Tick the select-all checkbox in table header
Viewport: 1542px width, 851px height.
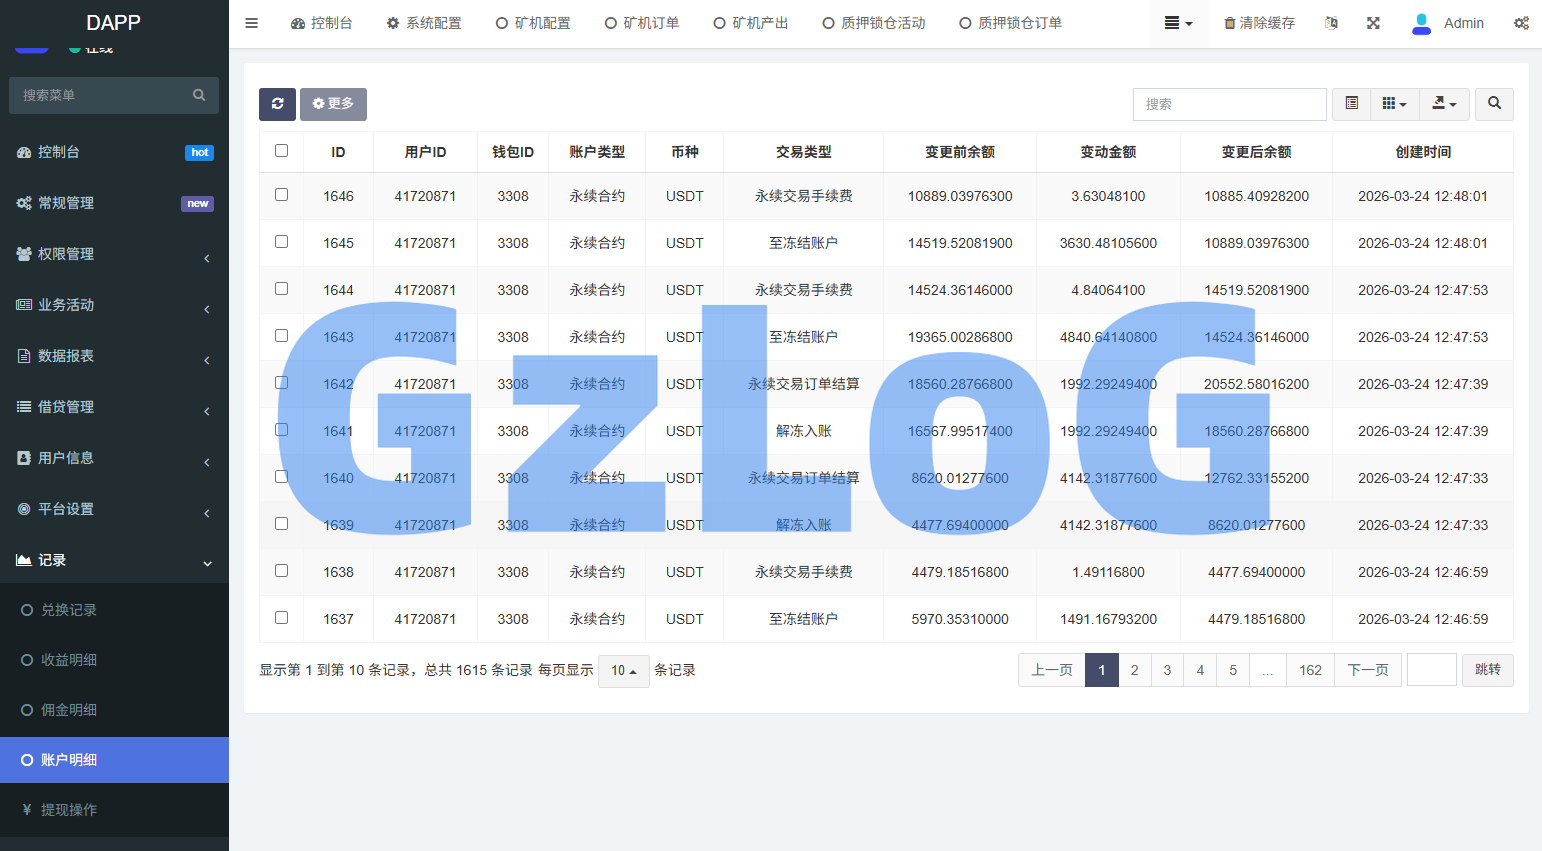click(281, 151)
